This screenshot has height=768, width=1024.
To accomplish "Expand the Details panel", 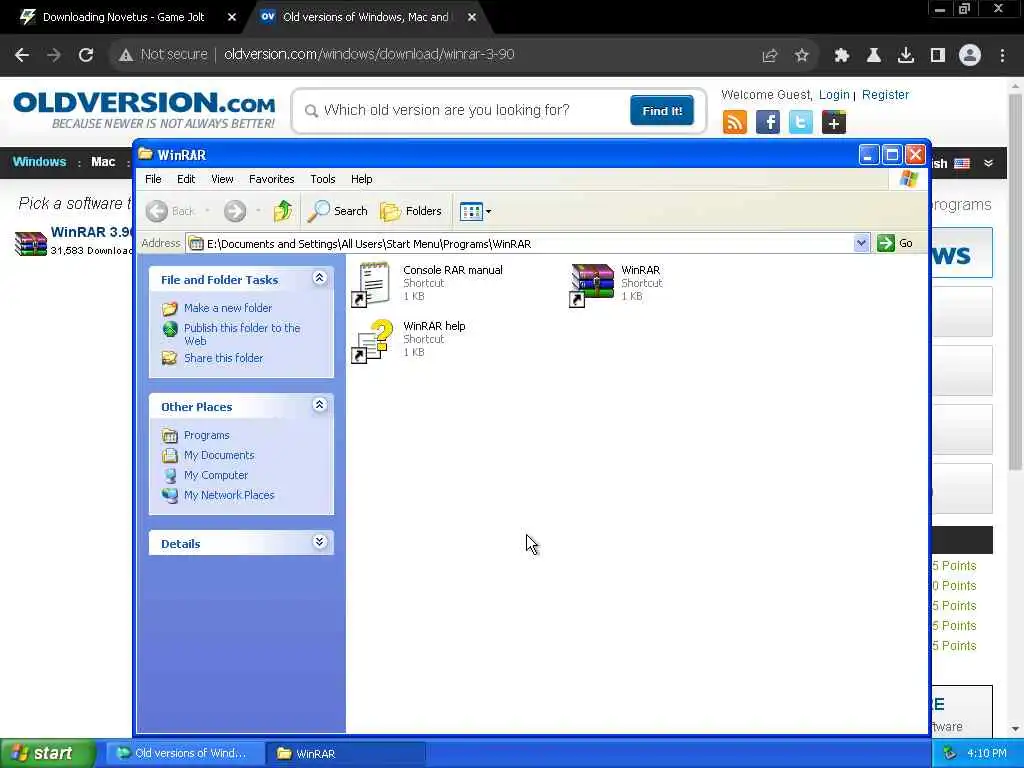I will tap(319, 542).
